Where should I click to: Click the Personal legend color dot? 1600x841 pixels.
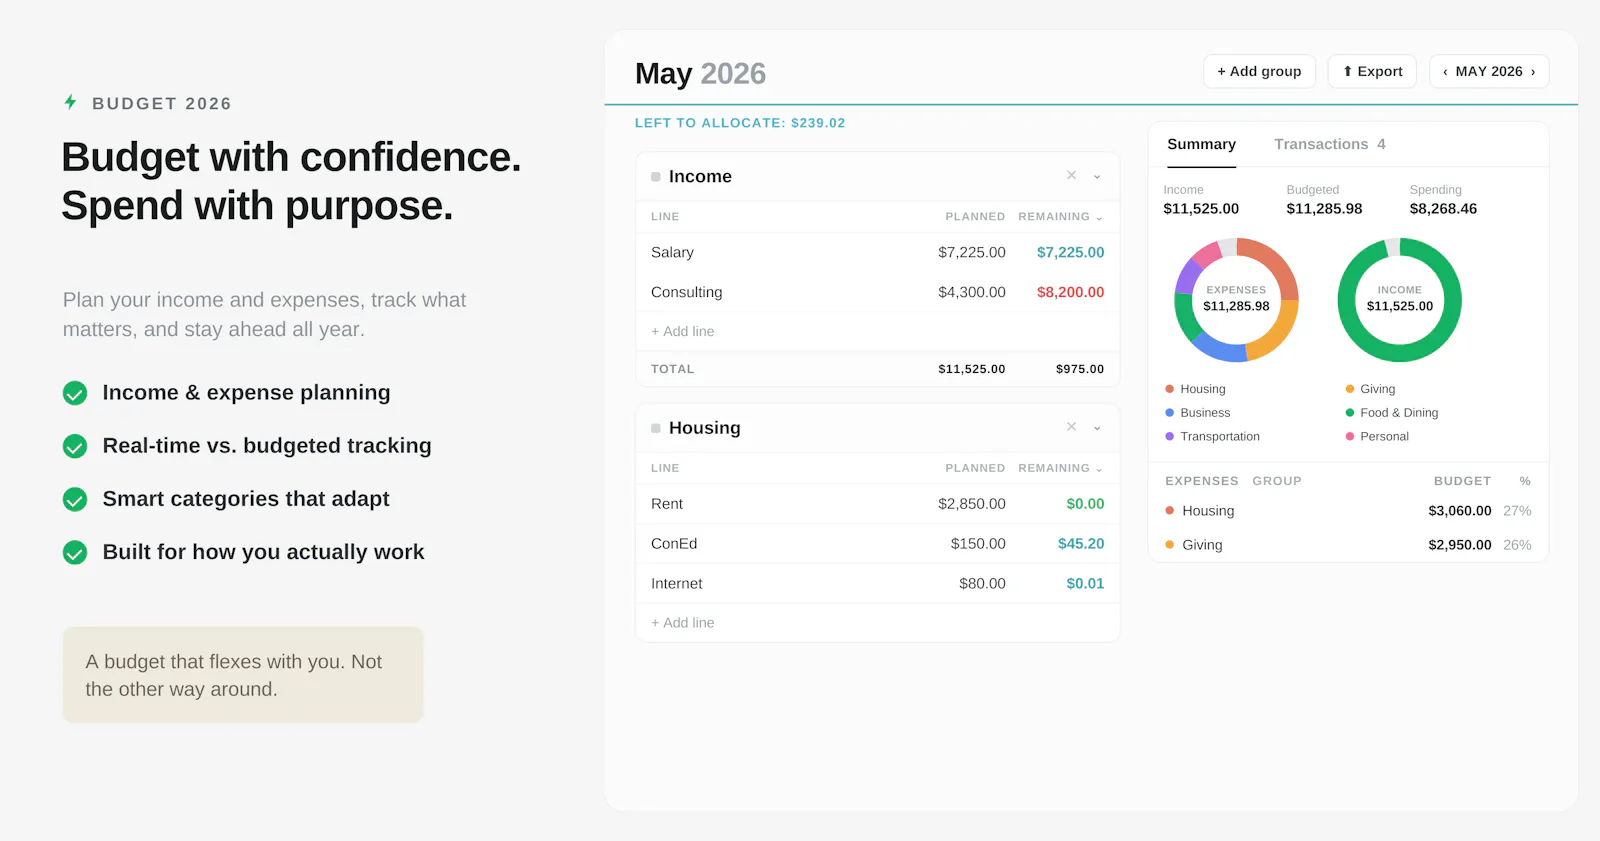tap(1349, 436)
